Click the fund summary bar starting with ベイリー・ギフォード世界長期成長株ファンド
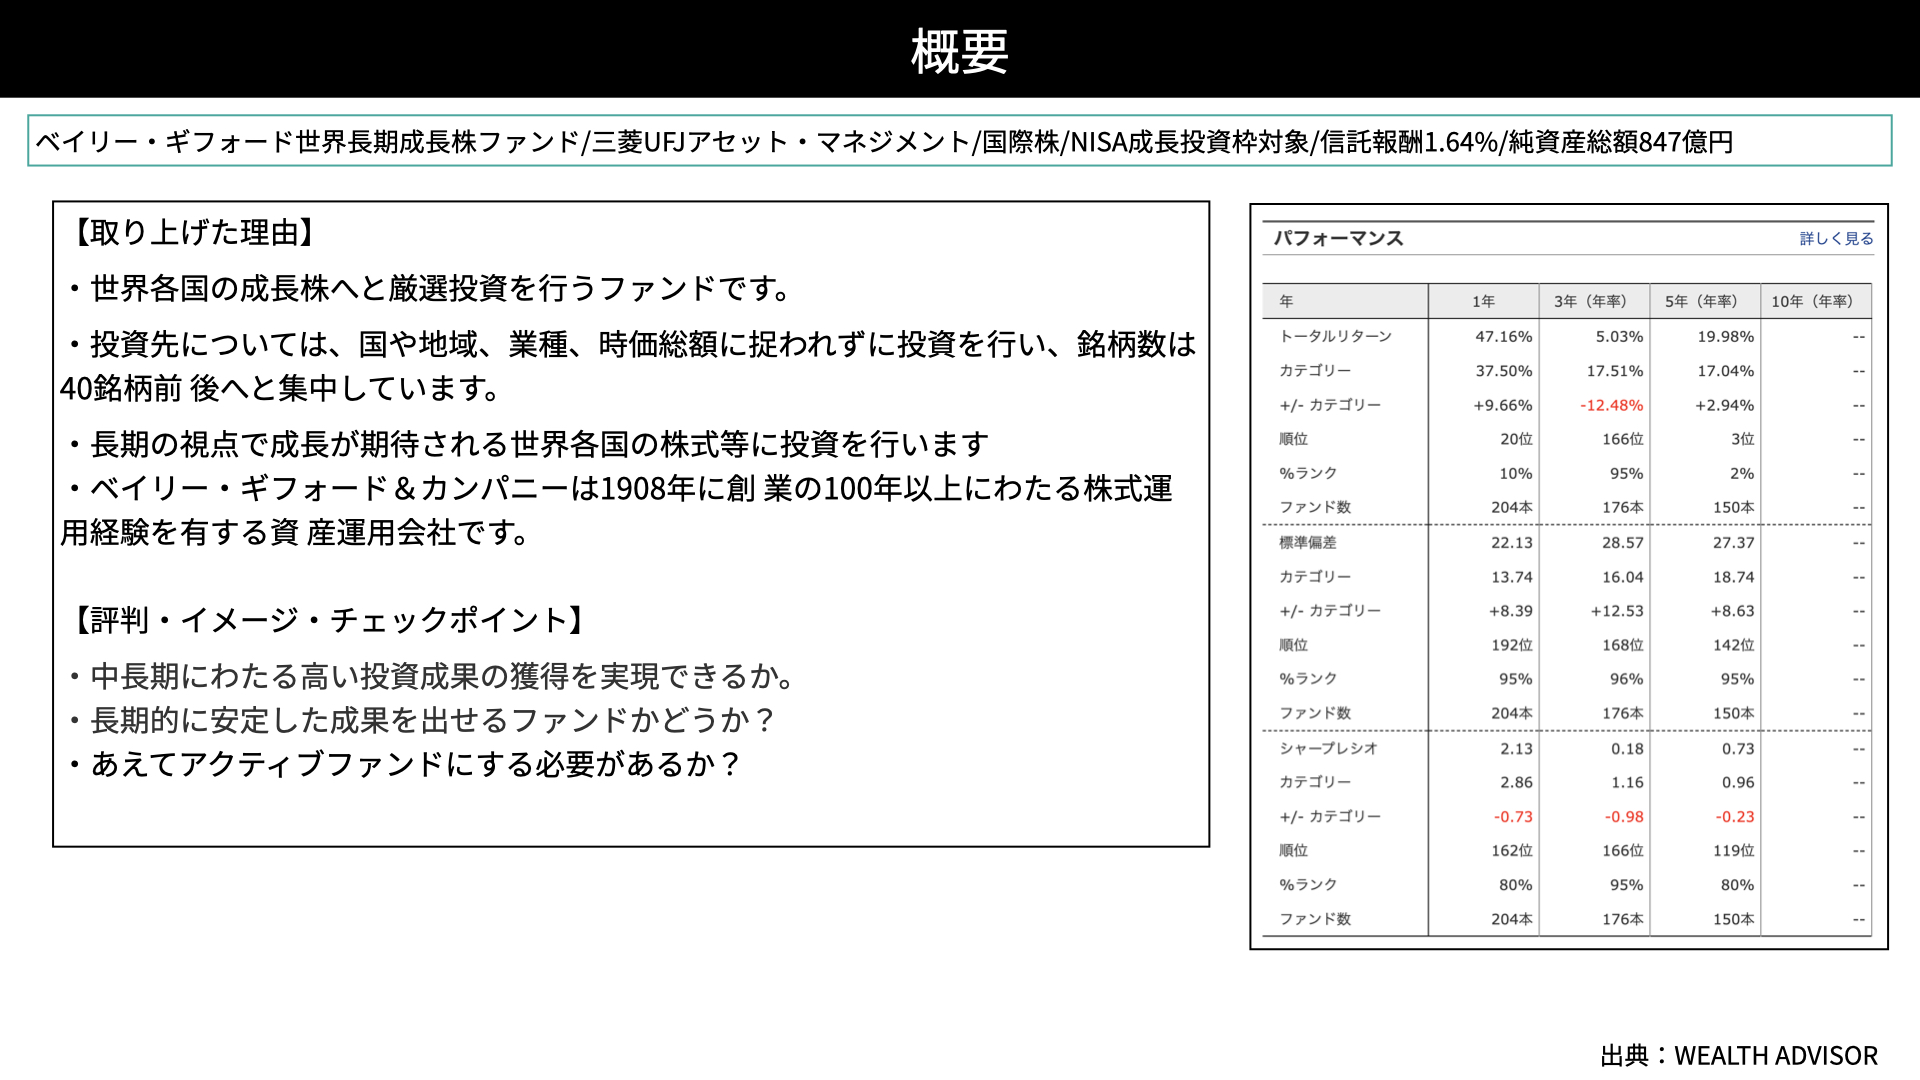 pos(960,141)
